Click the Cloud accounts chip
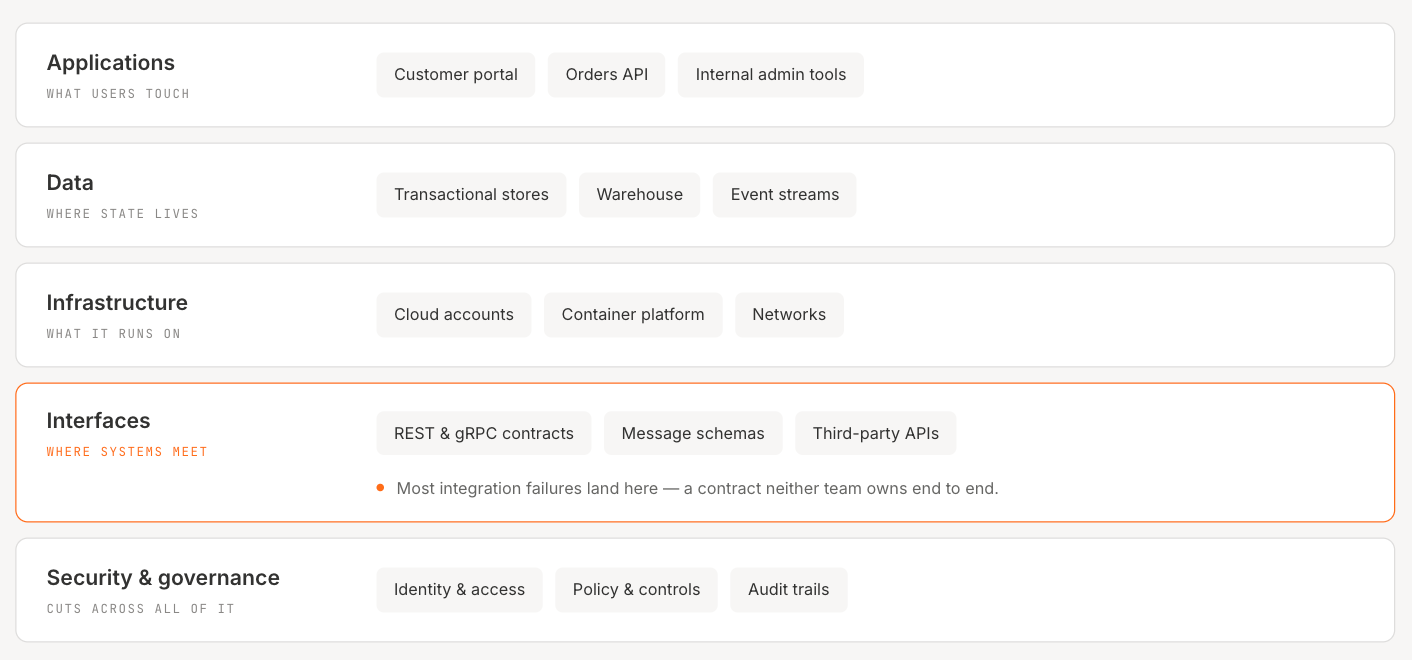 pyautogui.click(x=454, y=315)
